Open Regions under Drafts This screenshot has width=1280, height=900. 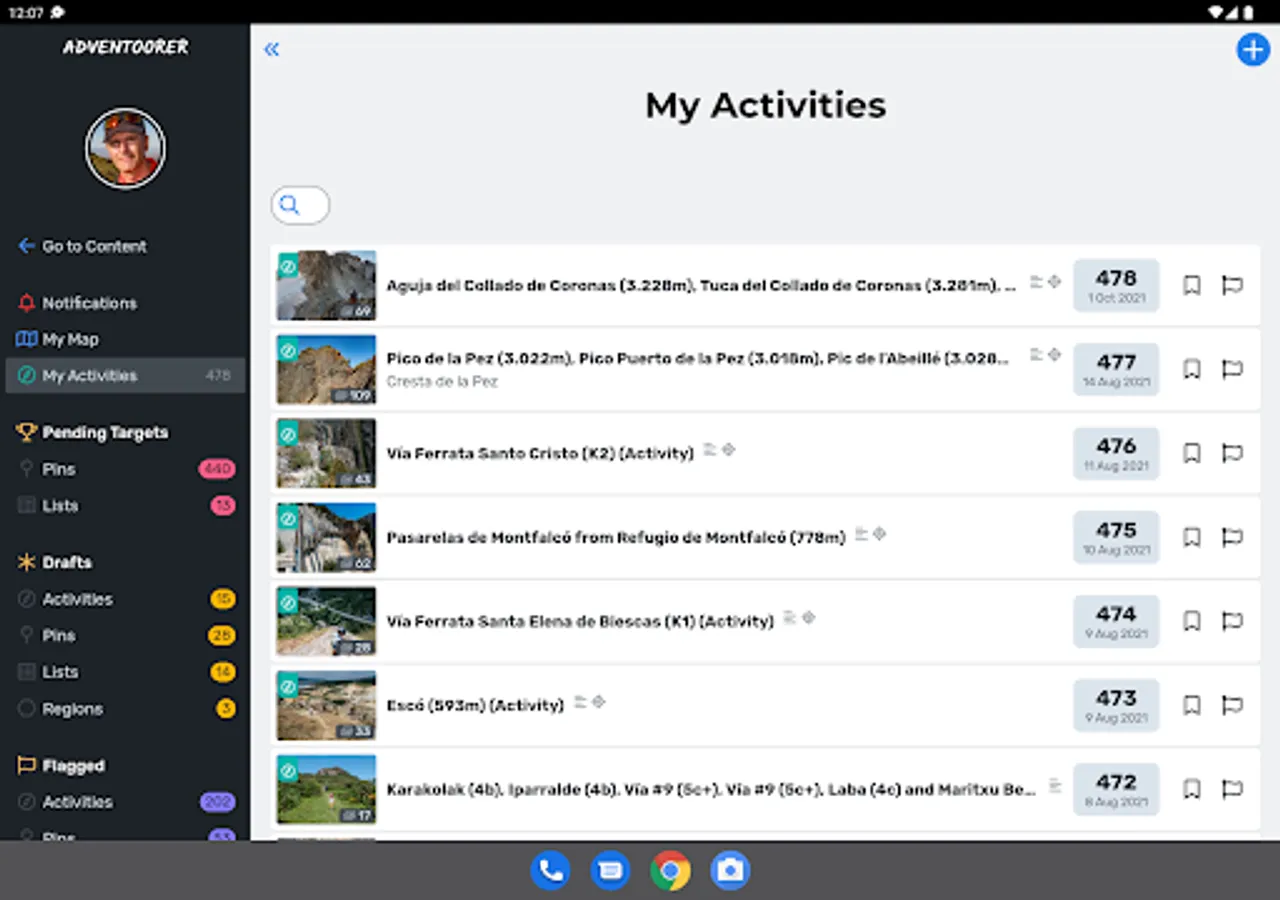[125, 709]
